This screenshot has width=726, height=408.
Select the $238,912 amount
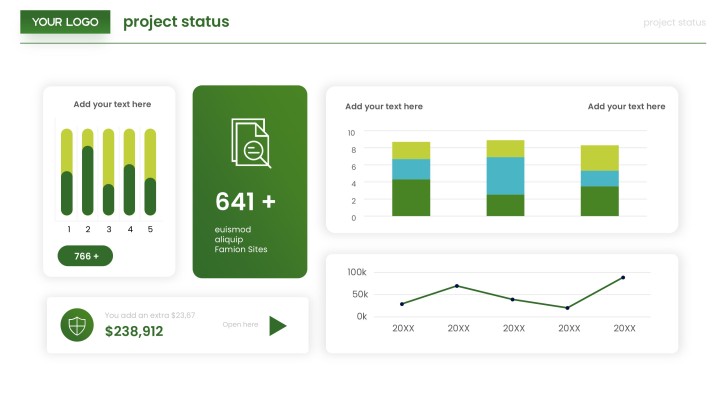coord(134,331)
